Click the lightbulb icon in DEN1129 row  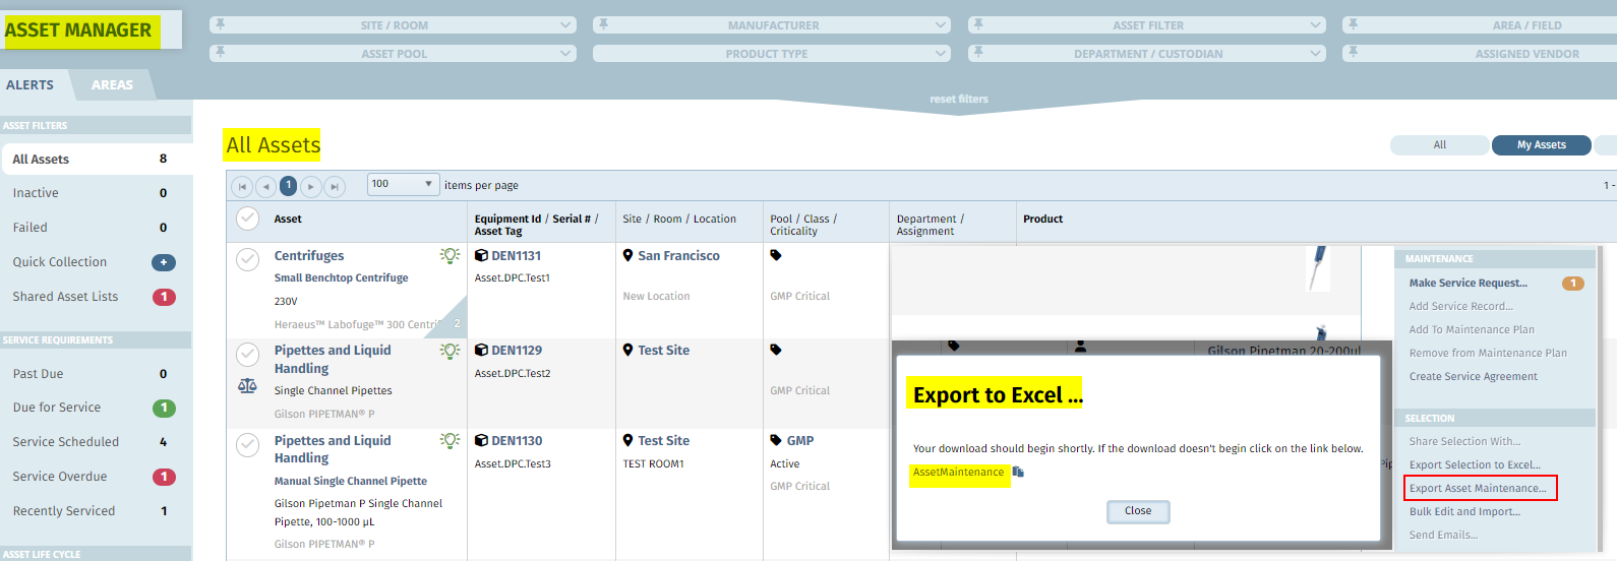pos(450,350)
